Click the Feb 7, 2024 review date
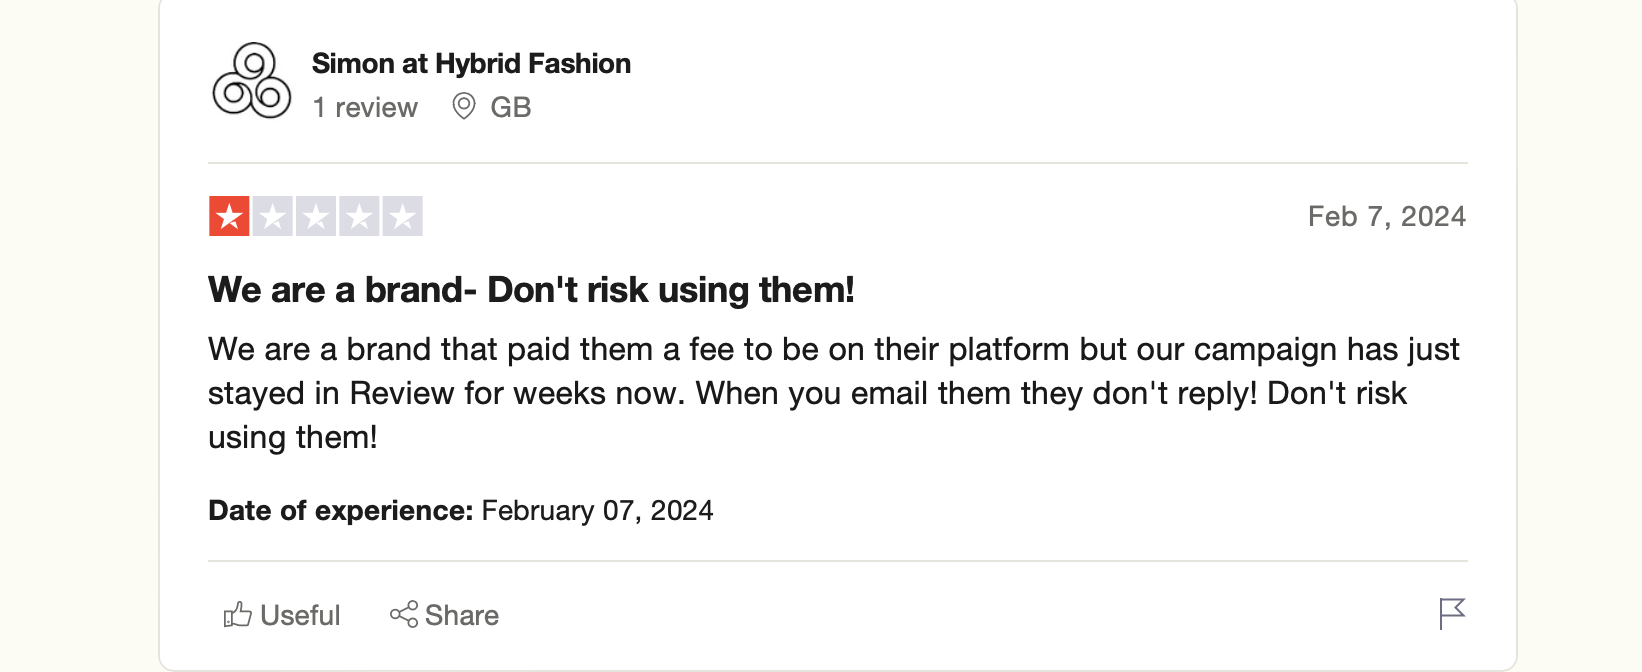Screen dimensions: 1642x672 point(1386,217)
